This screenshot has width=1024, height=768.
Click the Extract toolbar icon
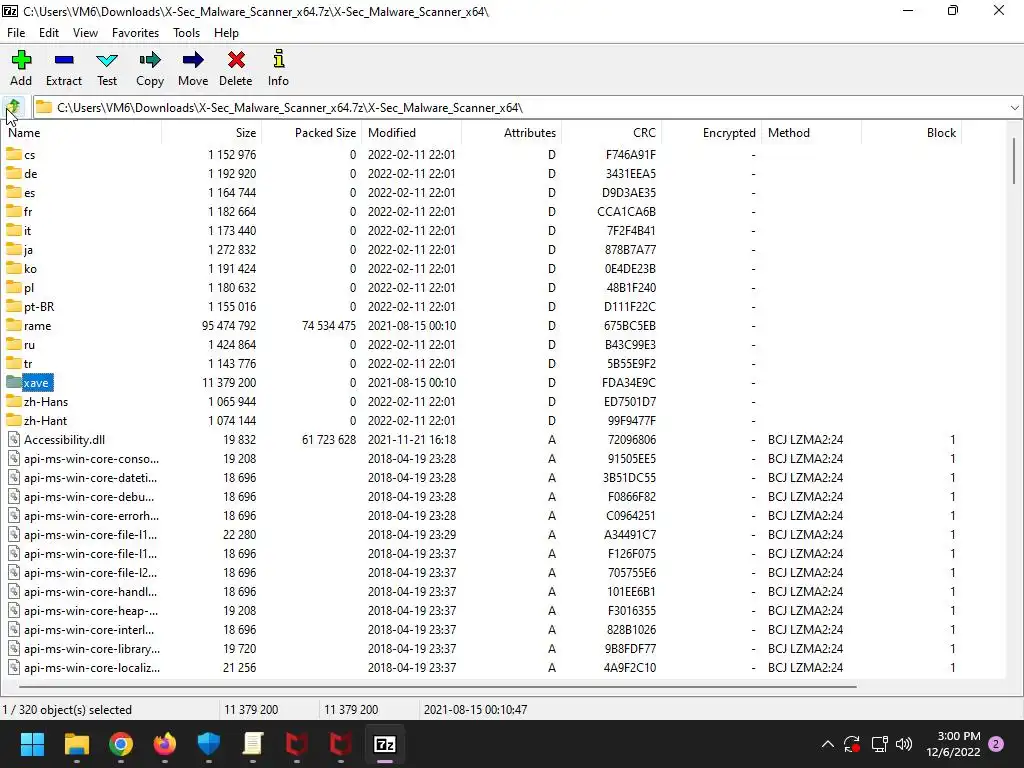point(64,60)
